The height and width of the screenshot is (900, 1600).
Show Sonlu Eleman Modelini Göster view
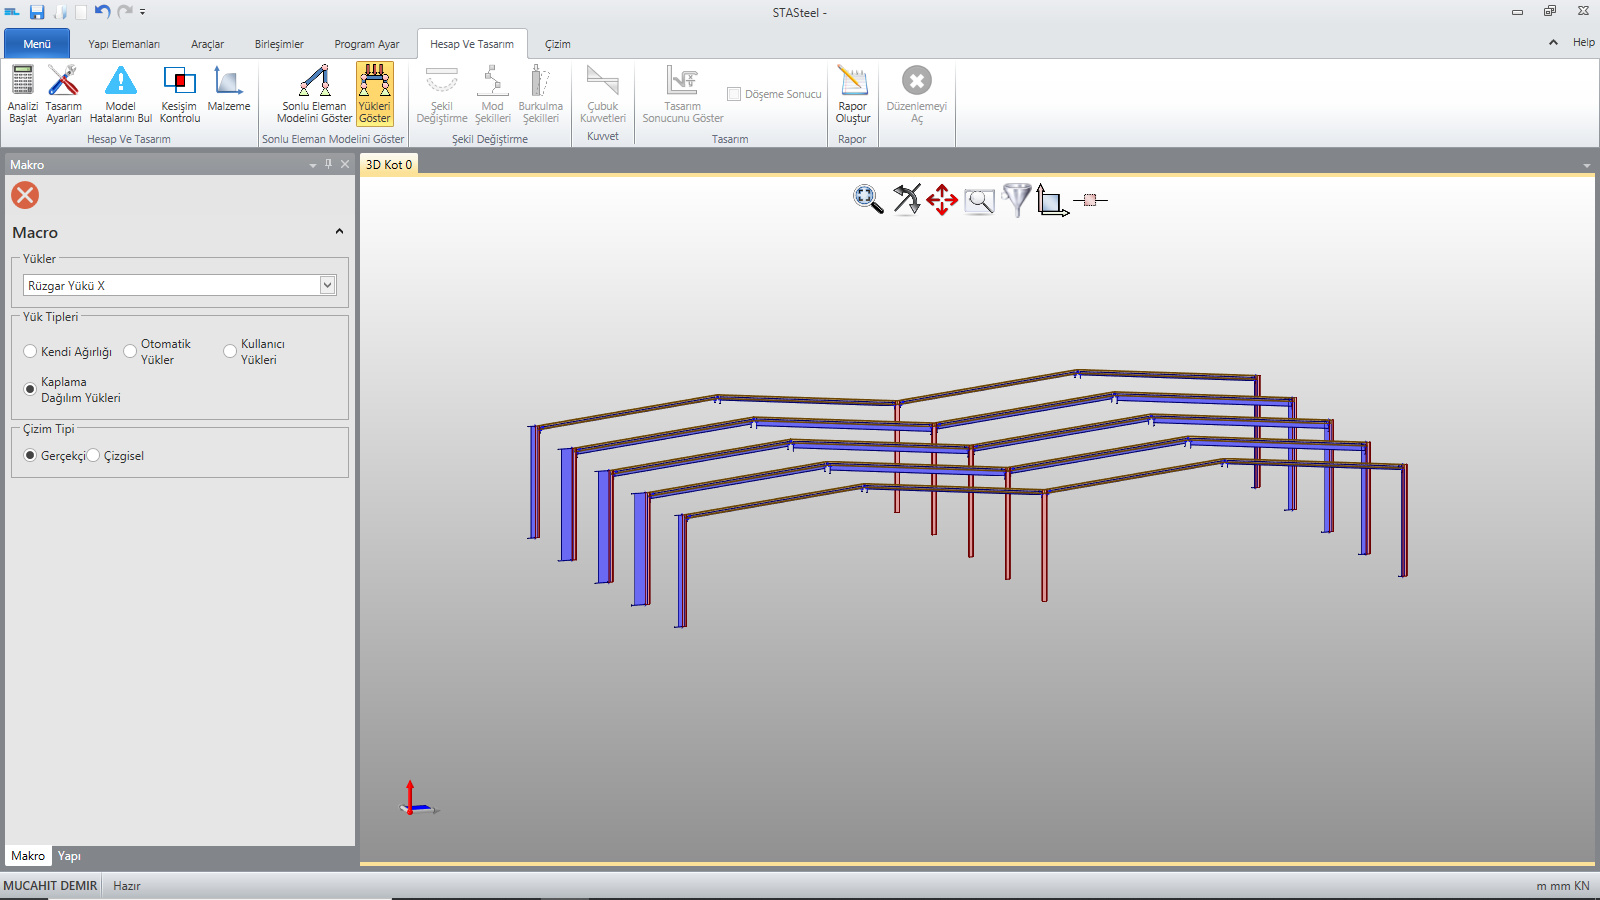point(314,81)
